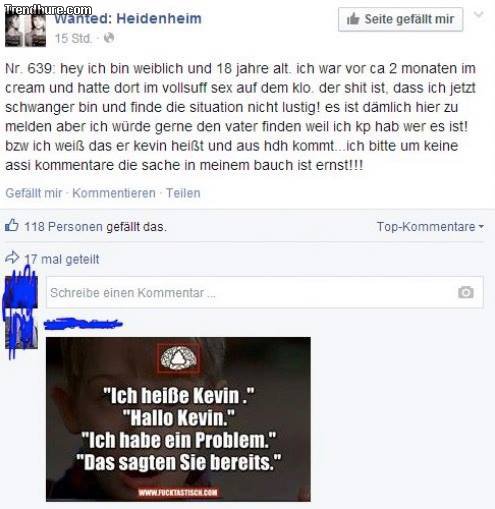Click the Kommentieren link
The height and width of the screenshot is (509, 495).
pyautogui.click(x=114, y=193)
